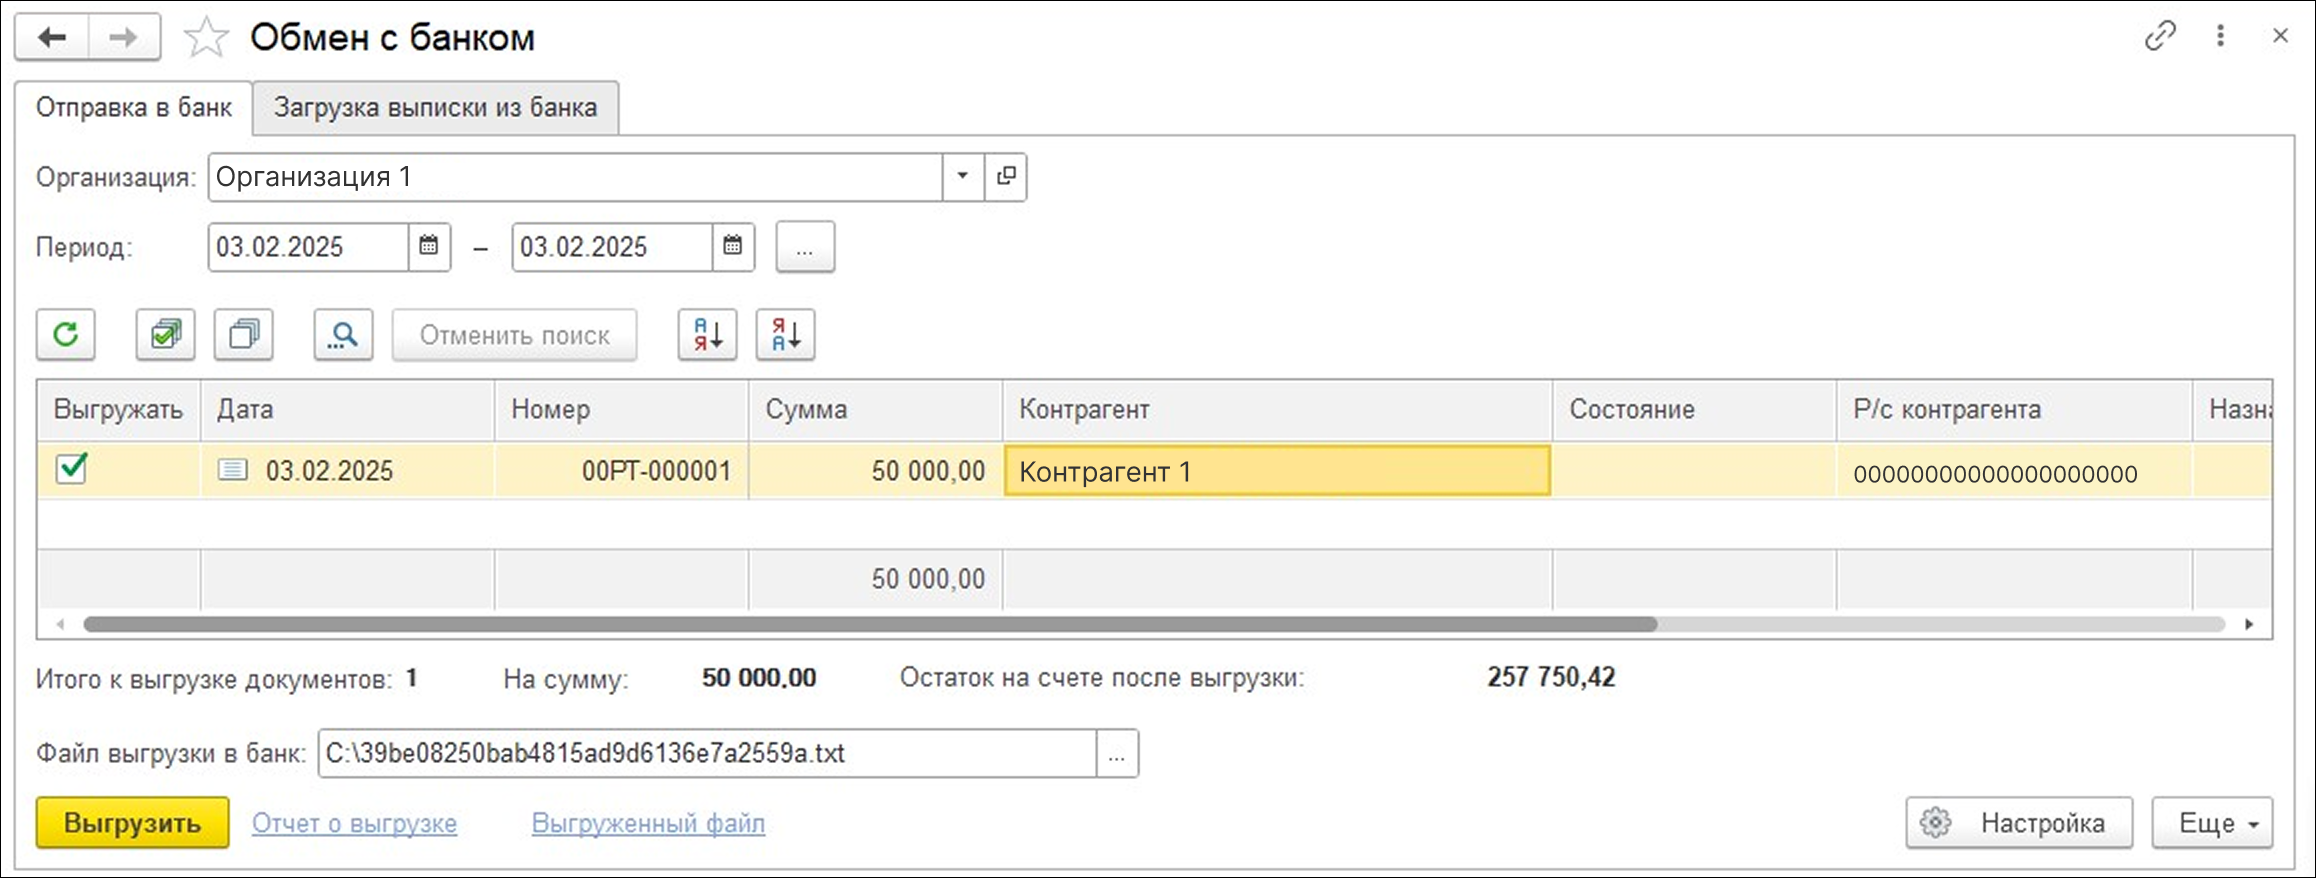Image resolution: width=2316 pixels, height=878 pixels.
Task: Sort the list ascending
Action: (x=707, y=334)
